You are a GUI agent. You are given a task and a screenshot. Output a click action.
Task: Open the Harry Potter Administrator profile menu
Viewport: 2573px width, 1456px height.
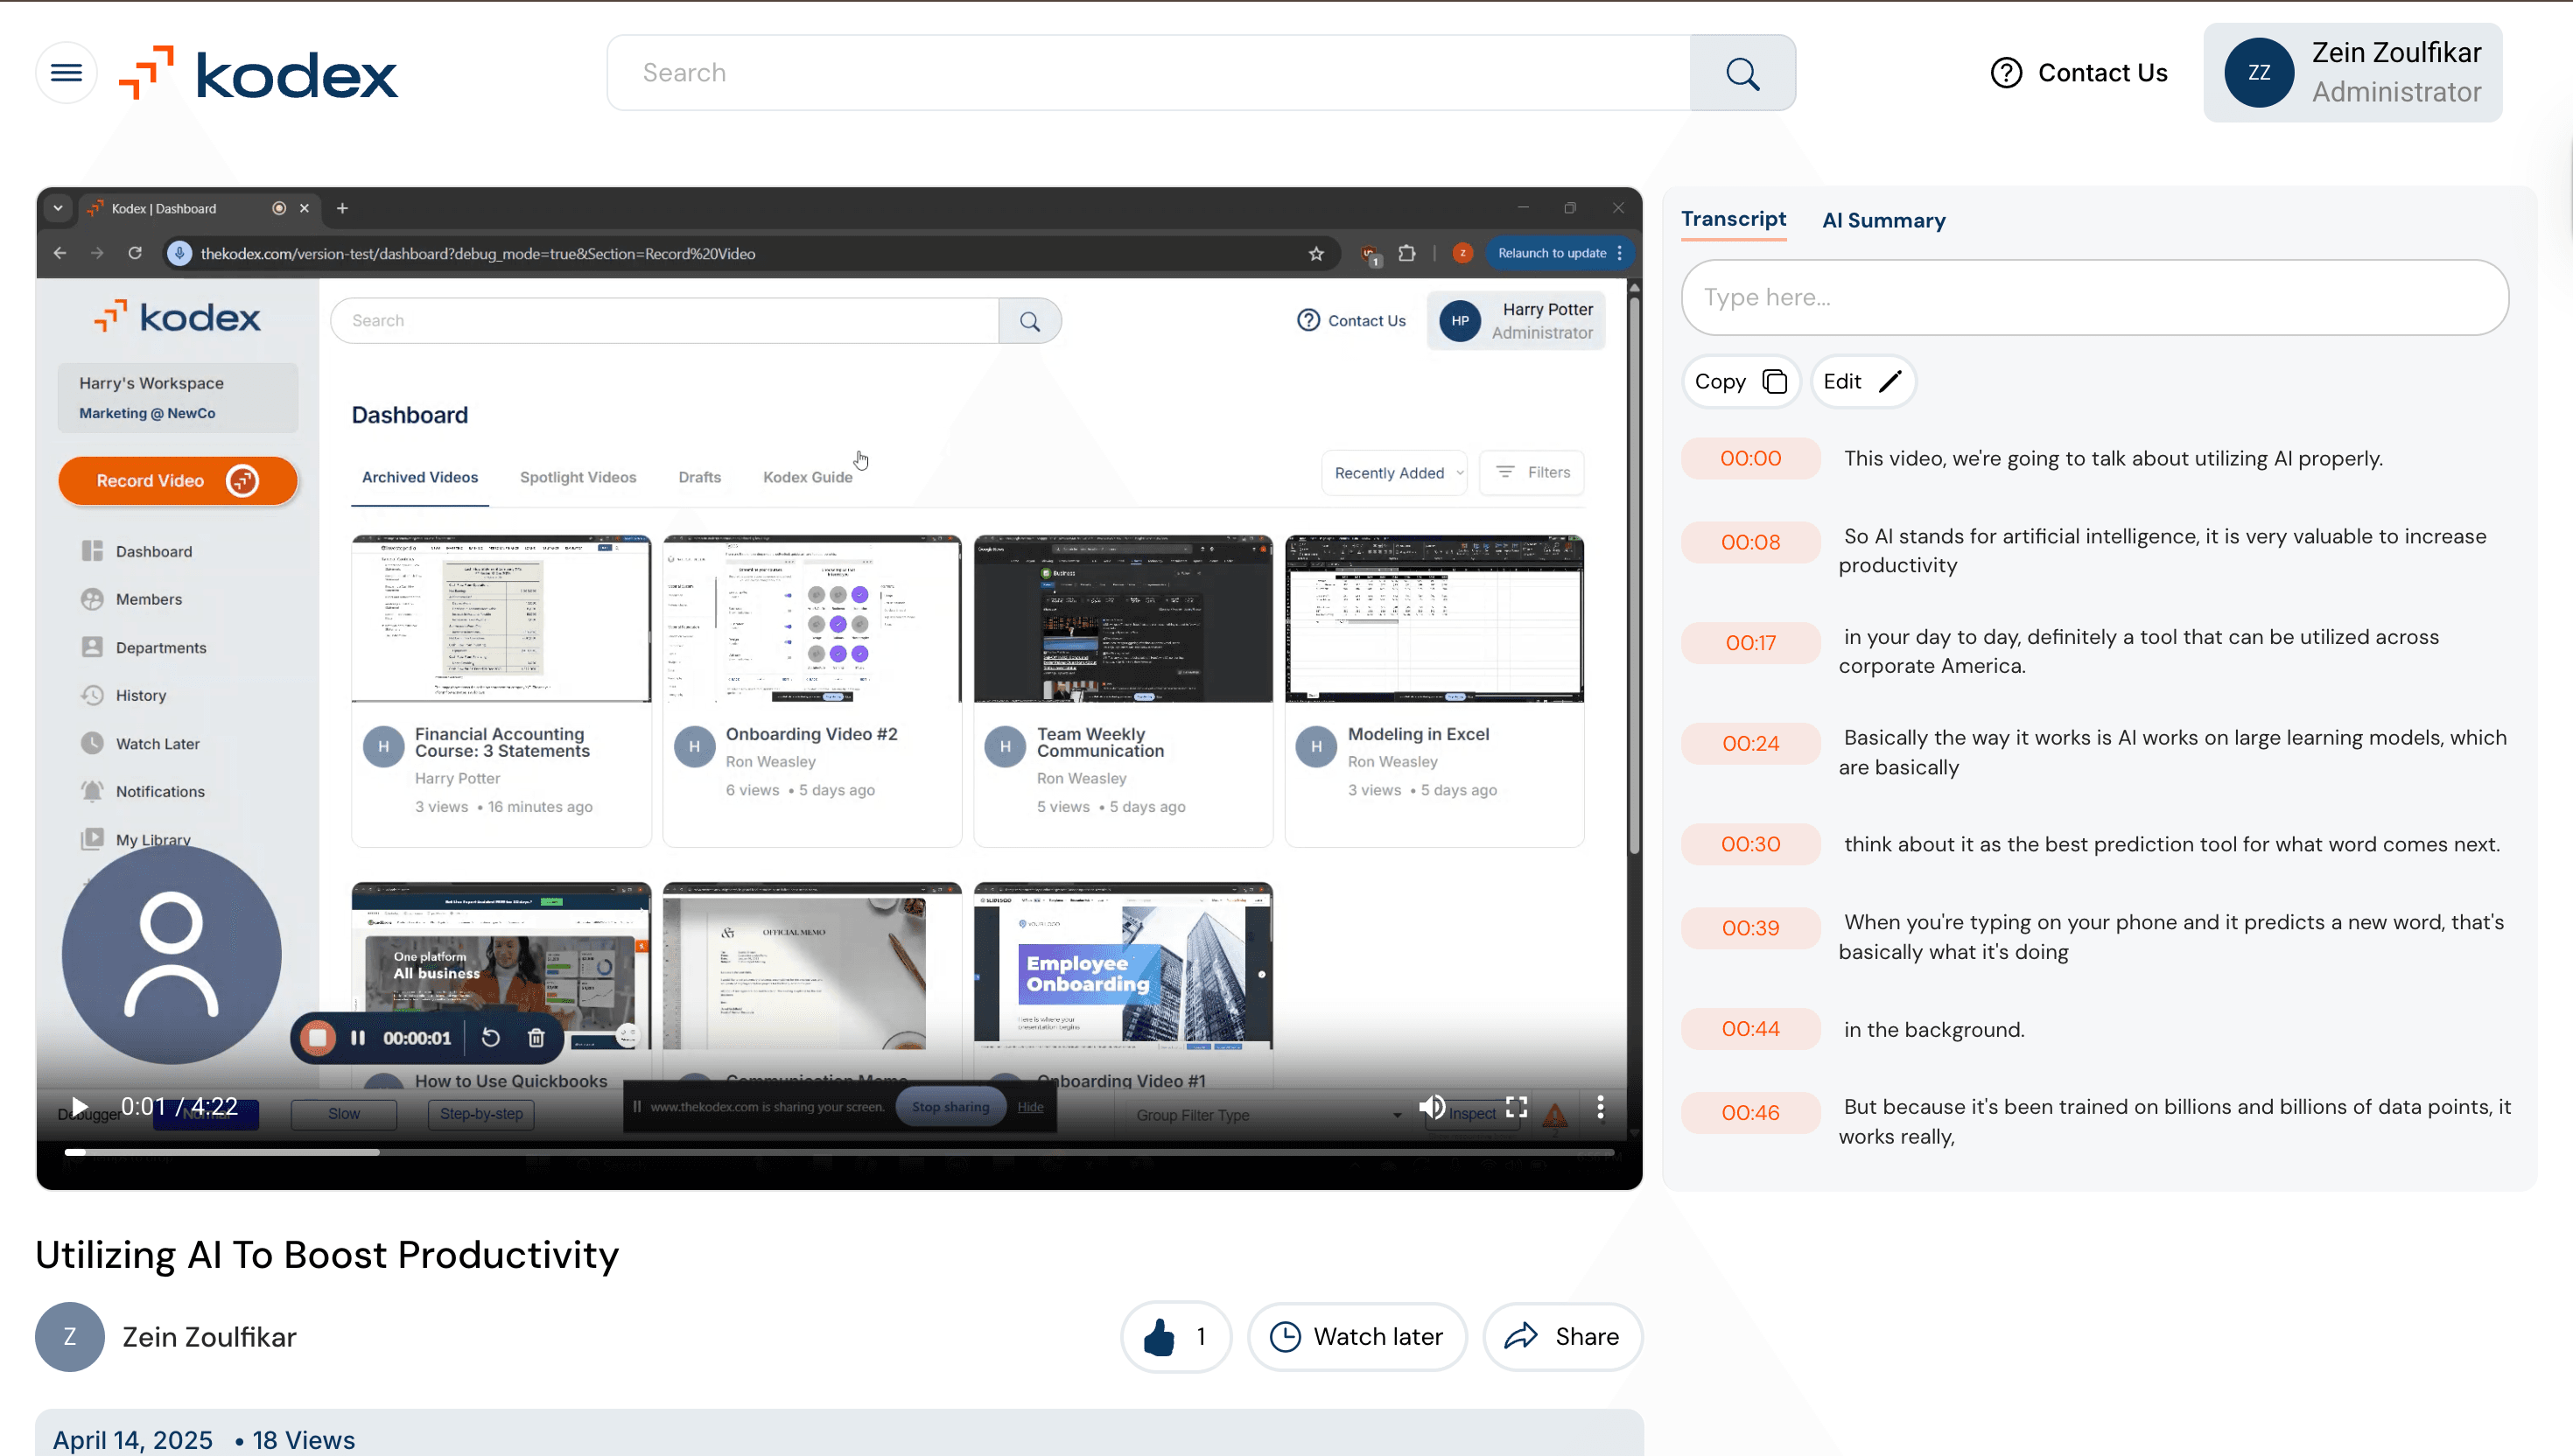pos(1516,321)
